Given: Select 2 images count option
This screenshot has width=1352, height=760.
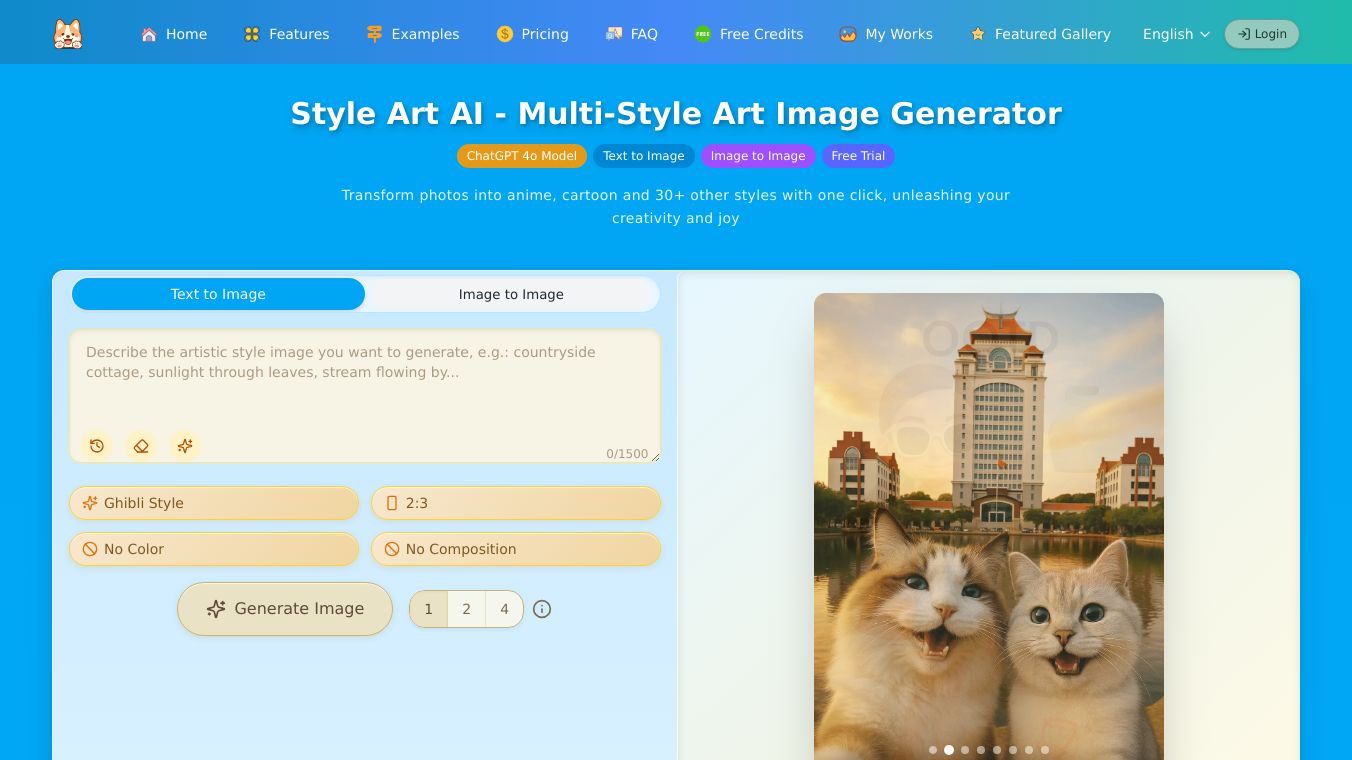Looking at the screenshot, I should [466, 609].
